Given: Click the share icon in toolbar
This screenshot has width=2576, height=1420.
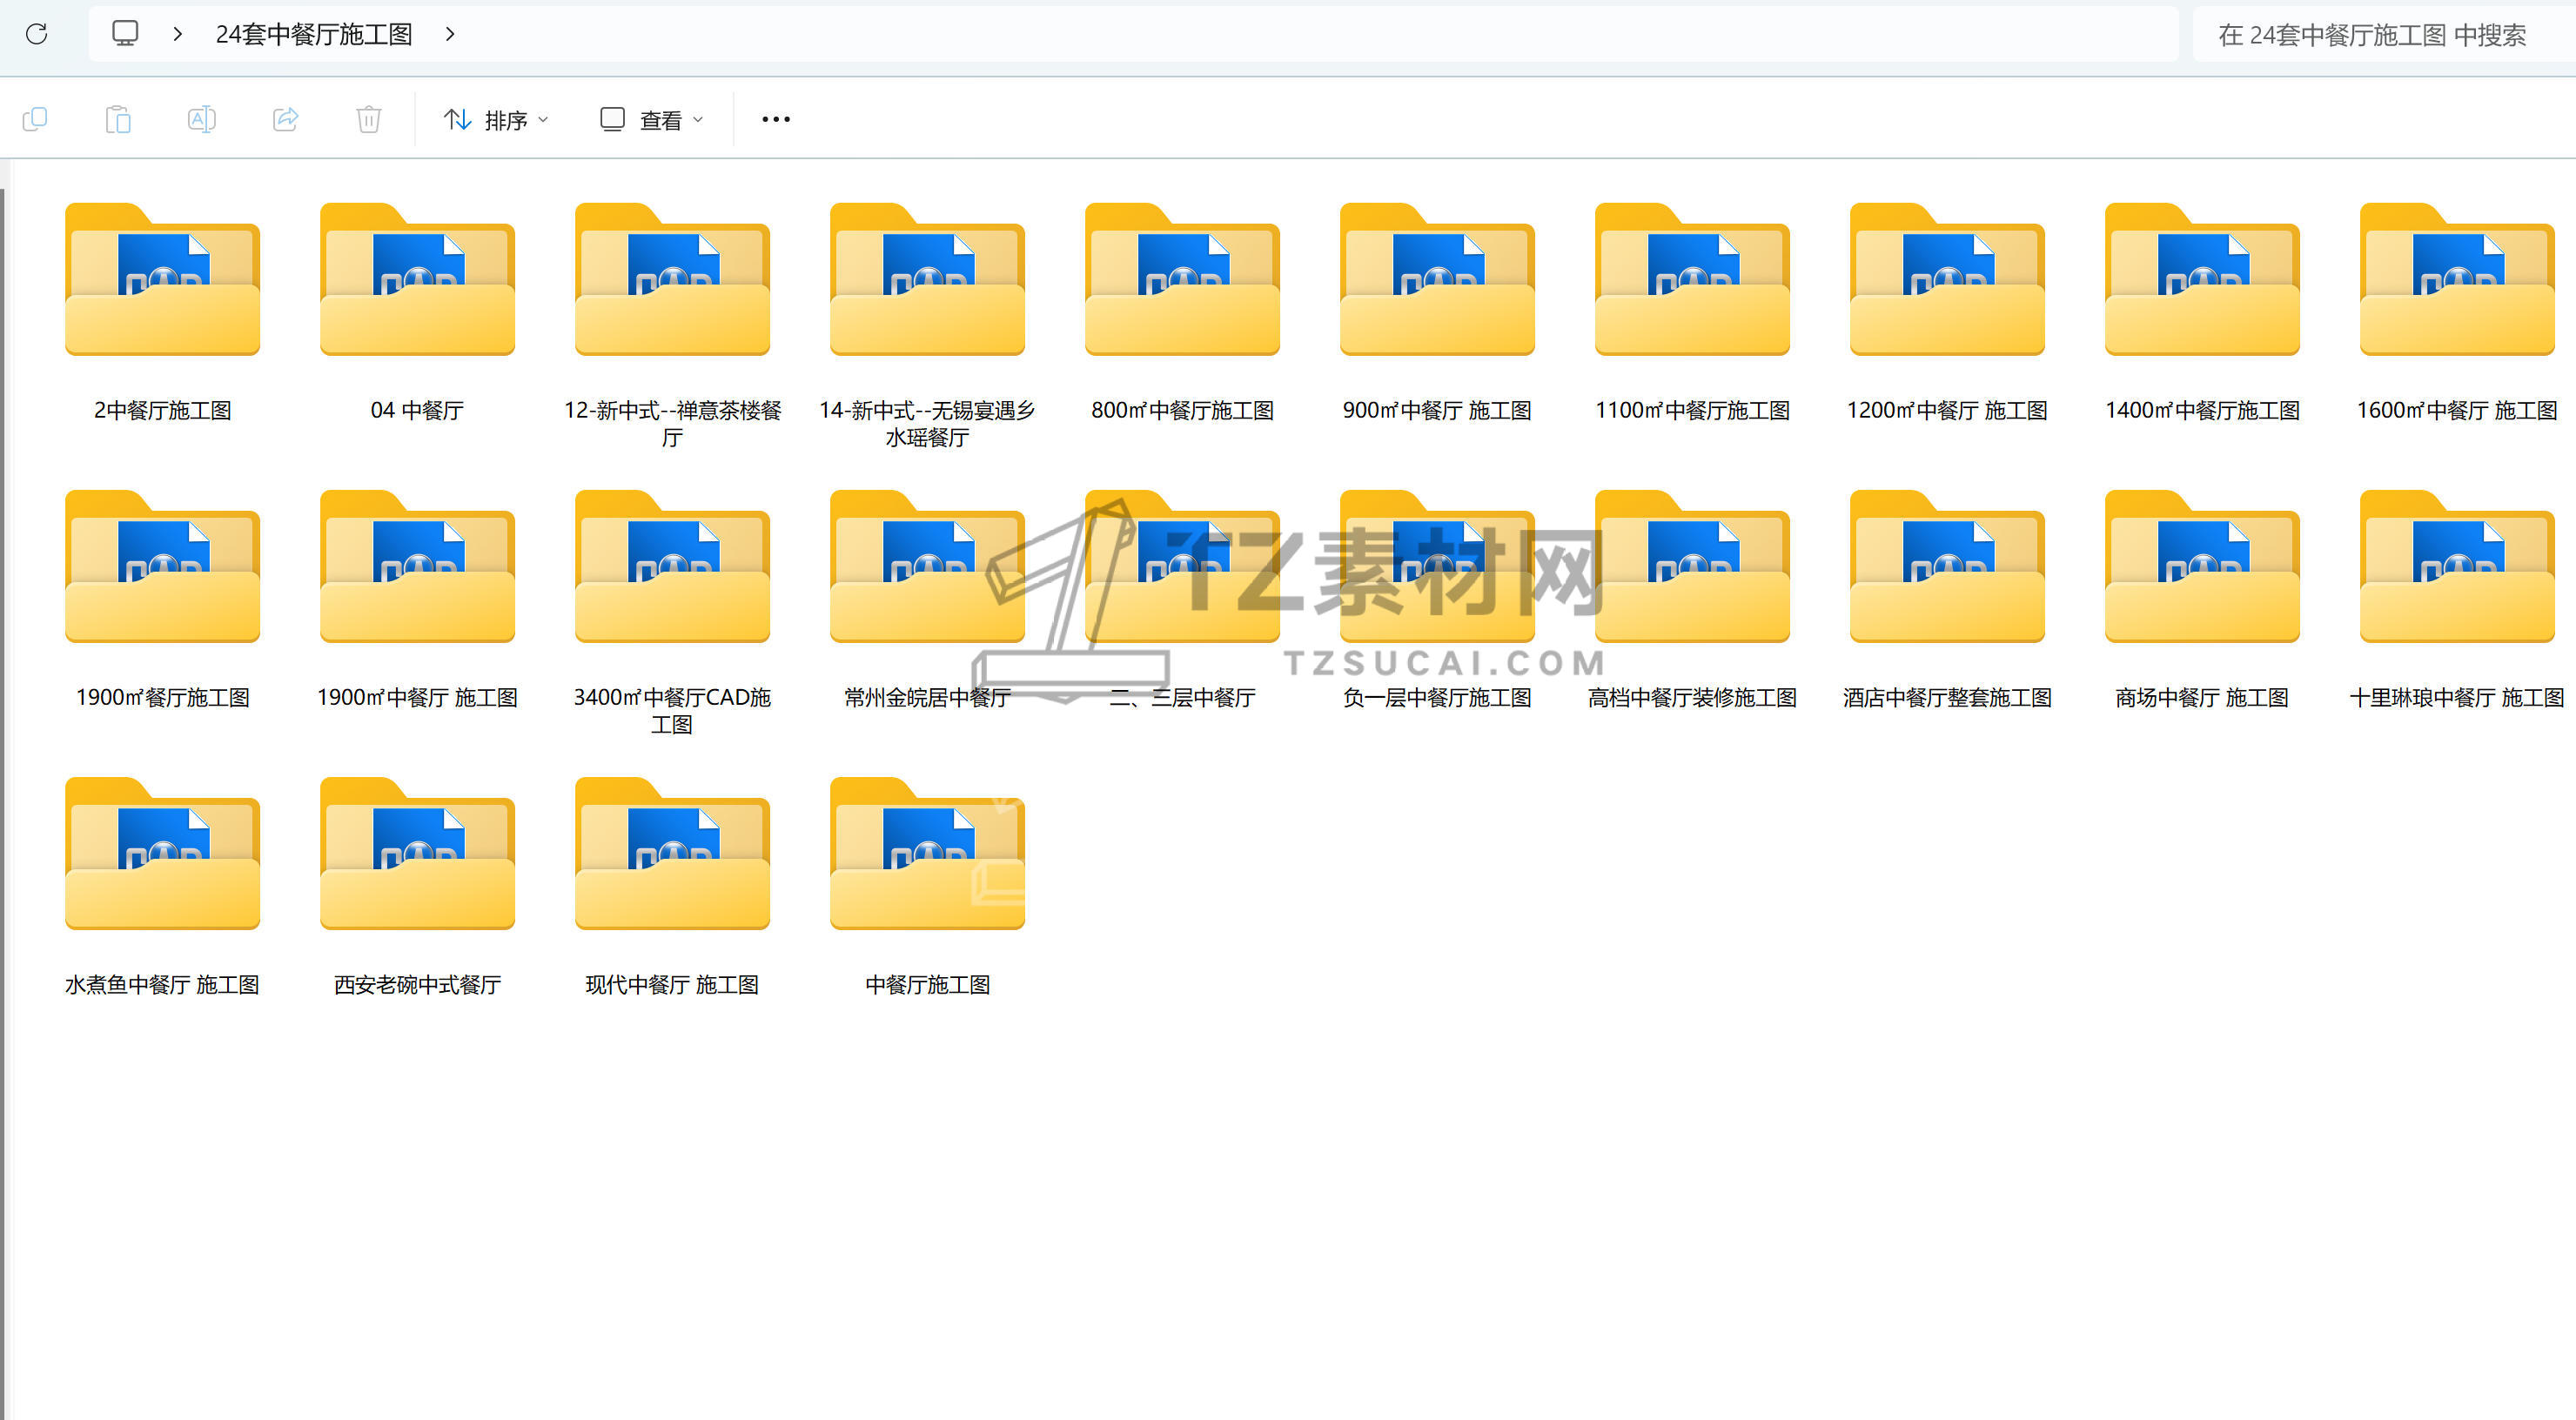Looking at the screenshot, I should [285, 119].
